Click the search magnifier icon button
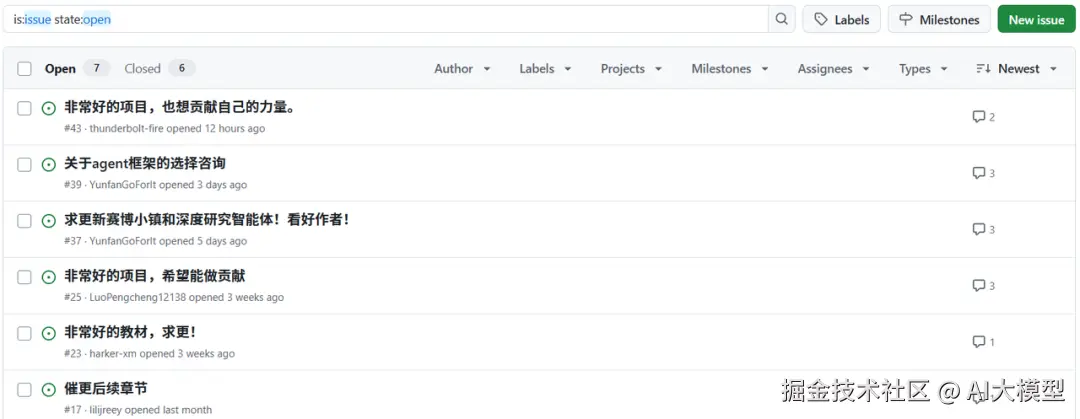 782,19
